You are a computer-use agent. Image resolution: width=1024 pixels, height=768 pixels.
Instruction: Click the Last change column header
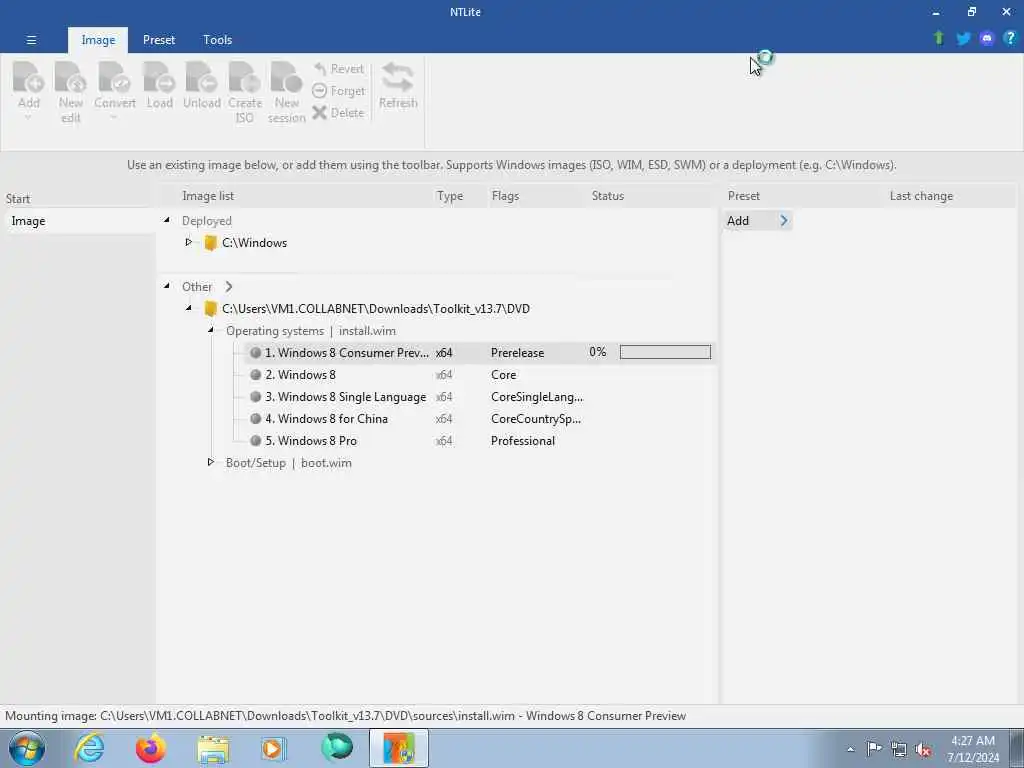click(x=921, y=196)
